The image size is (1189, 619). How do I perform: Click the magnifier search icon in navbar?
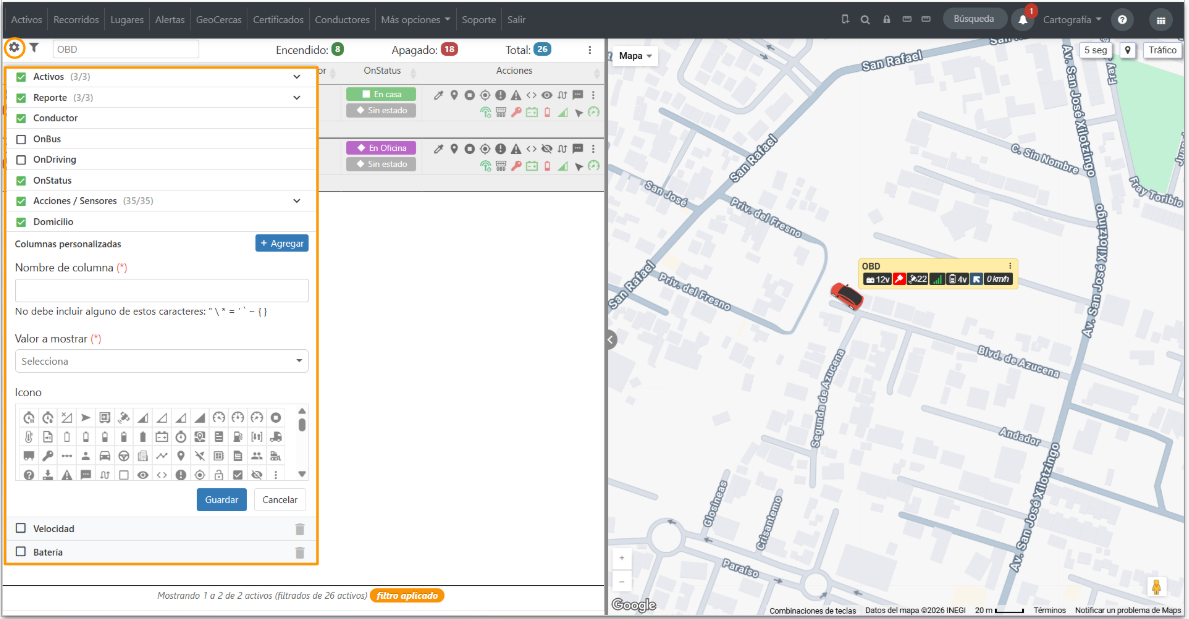[865, 20]
